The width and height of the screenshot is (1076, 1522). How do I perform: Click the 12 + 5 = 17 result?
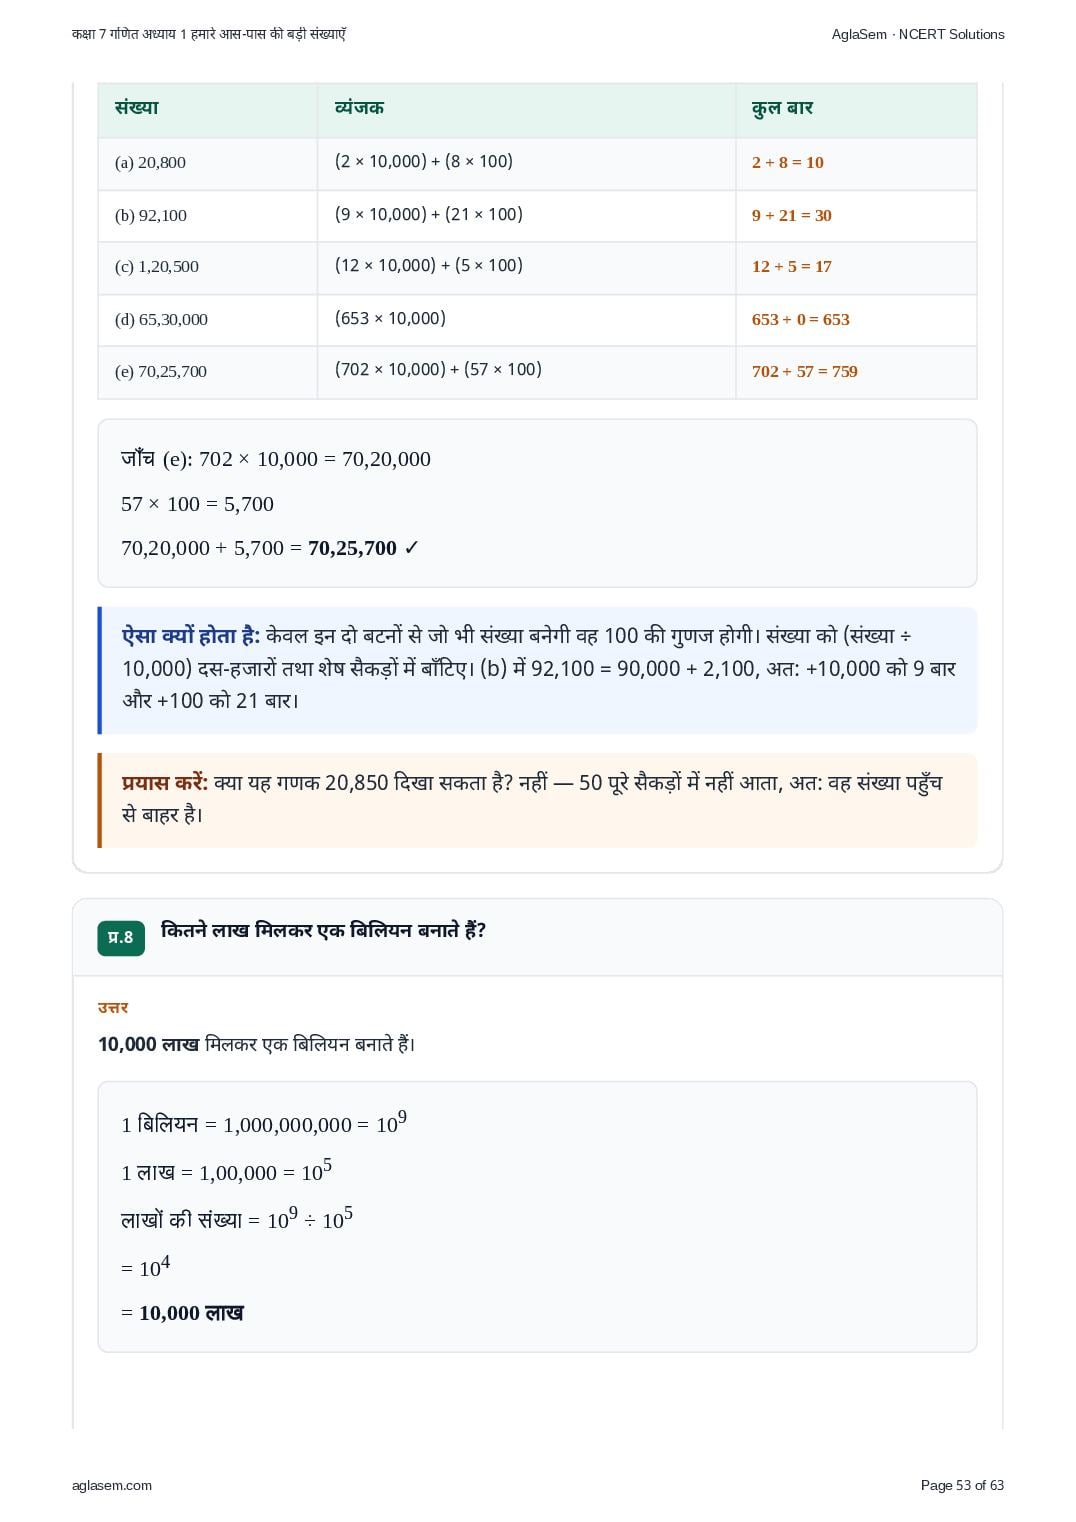(x=792, y=266)
